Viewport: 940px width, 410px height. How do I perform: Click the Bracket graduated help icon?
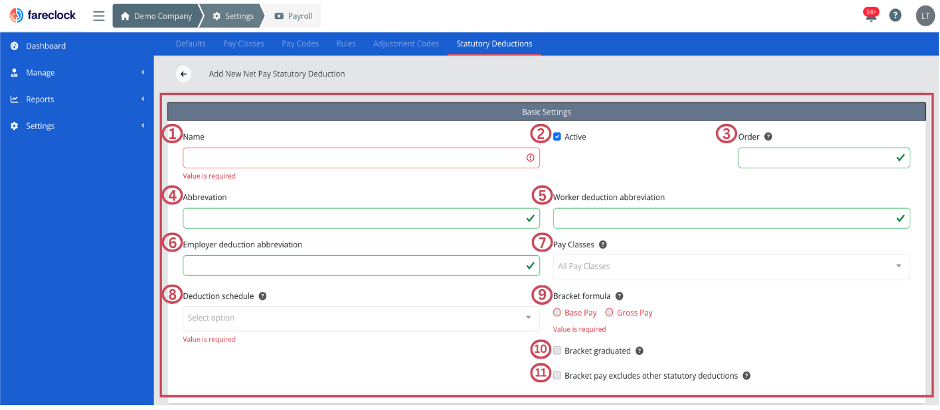click(x=639, y=351)
